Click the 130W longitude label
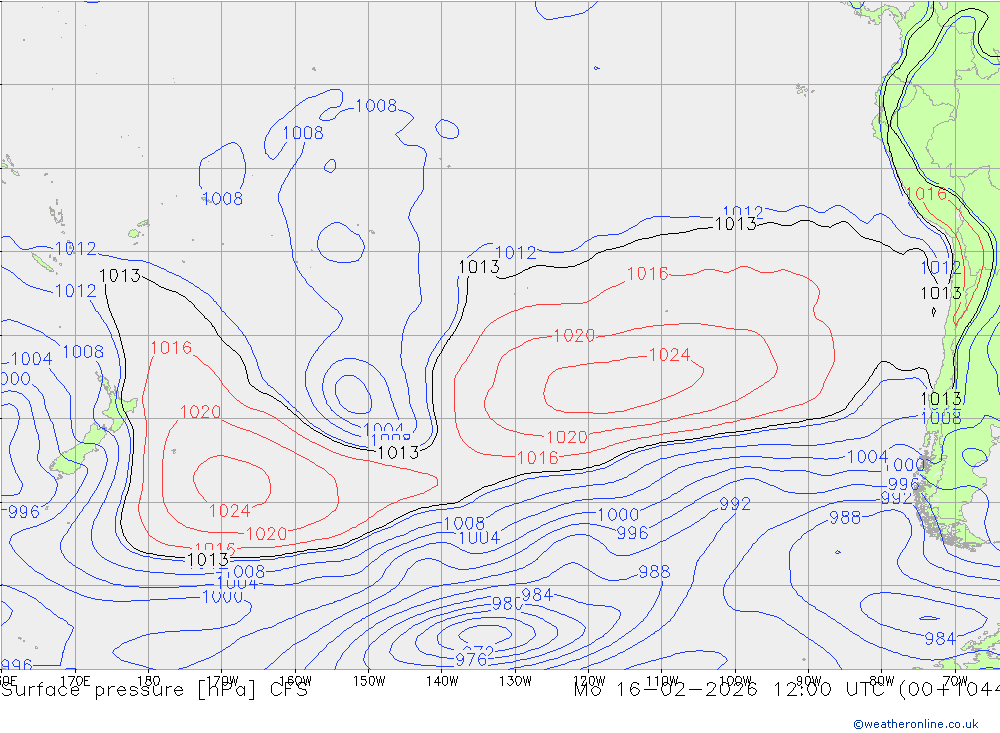 515,681
